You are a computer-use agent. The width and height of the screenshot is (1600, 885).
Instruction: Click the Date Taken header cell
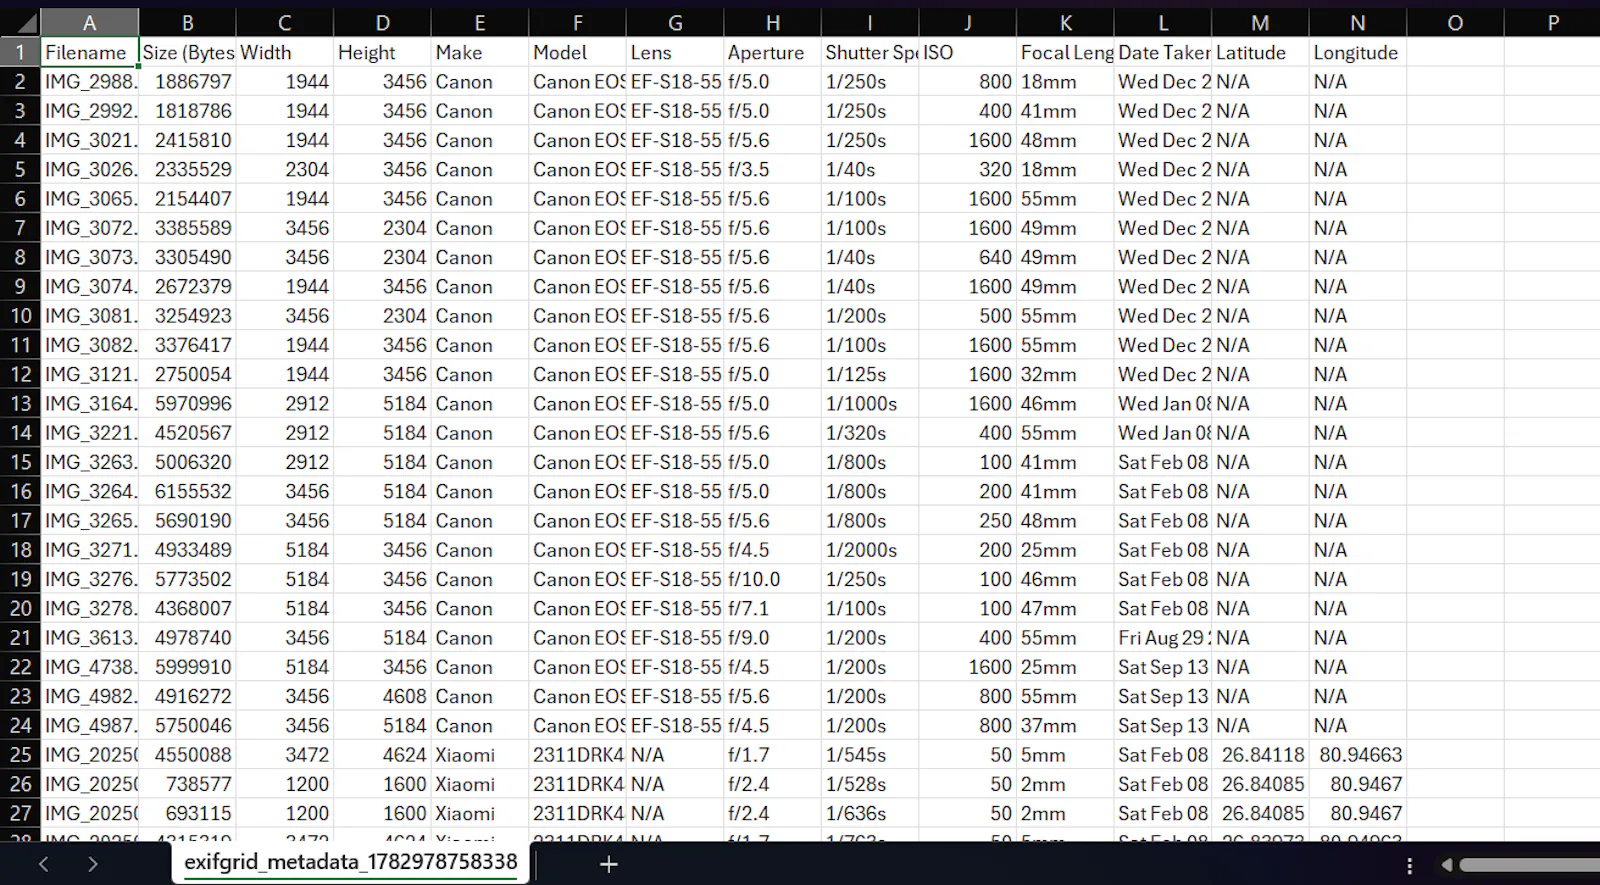point(1162,52)
